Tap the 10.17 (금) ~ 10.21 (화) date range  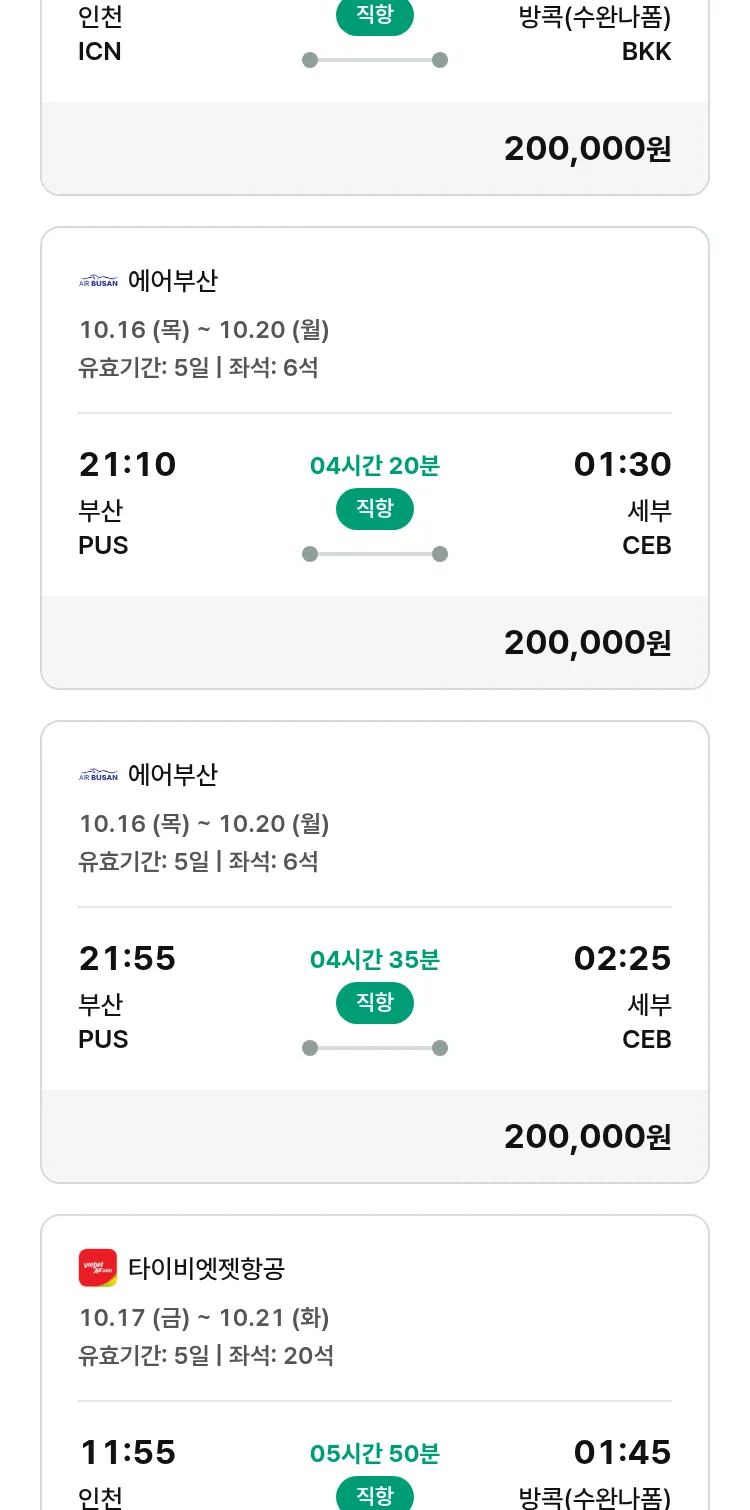(204, 1318)
